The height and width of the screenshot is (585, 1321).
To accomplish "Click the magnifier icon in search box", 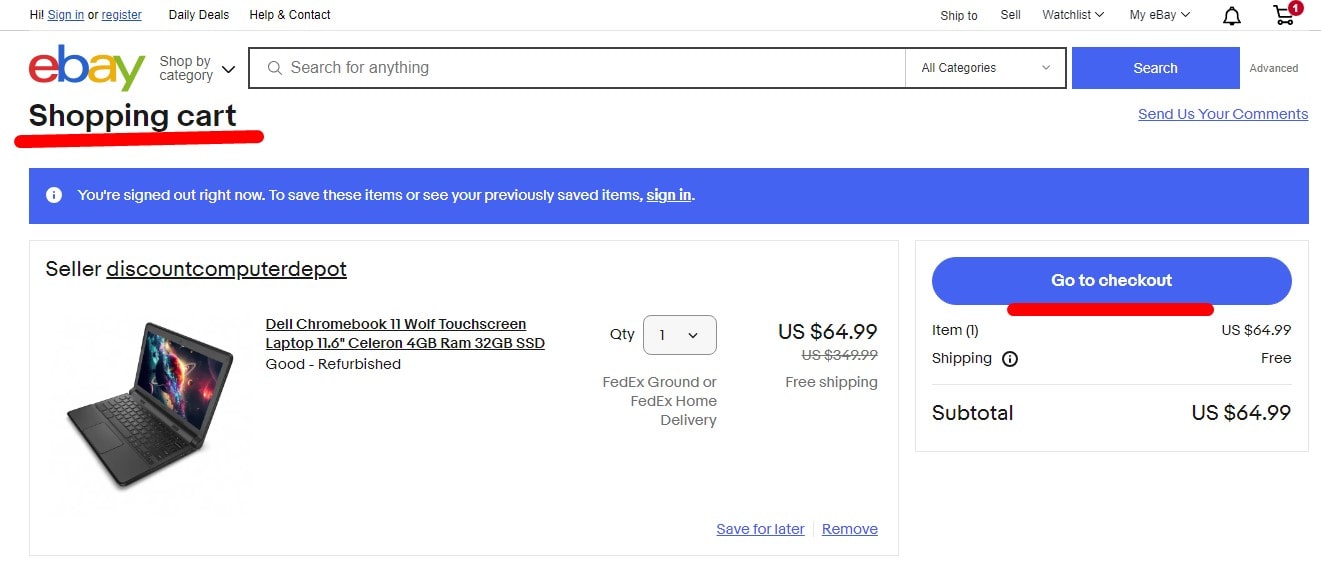I will point(275,68).
